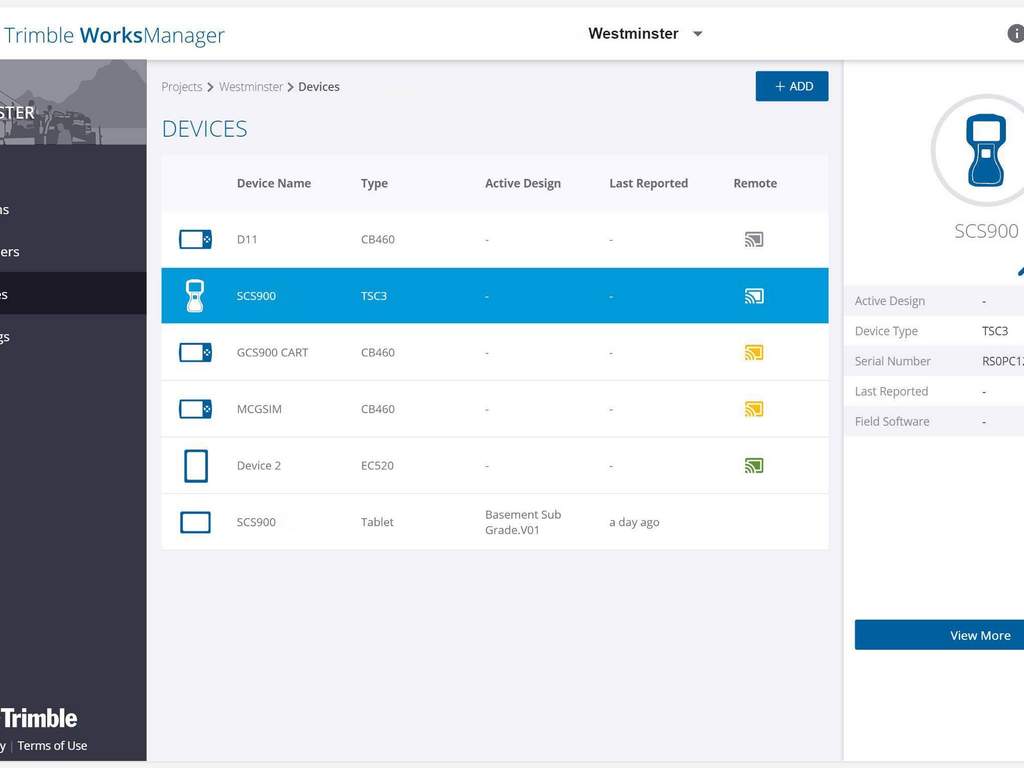Click the Type column header
1024x768 pixels.
pos(374,184)
